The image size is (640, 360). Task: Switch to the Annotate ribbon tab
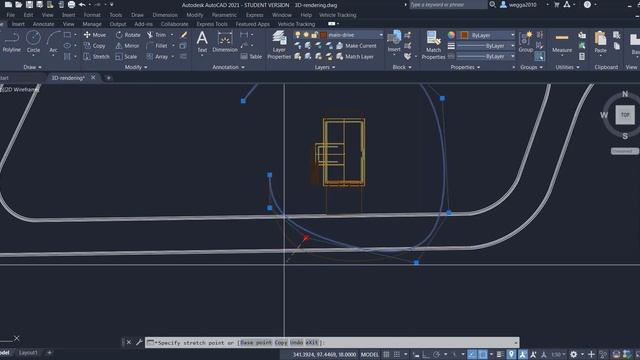point(43,24)
